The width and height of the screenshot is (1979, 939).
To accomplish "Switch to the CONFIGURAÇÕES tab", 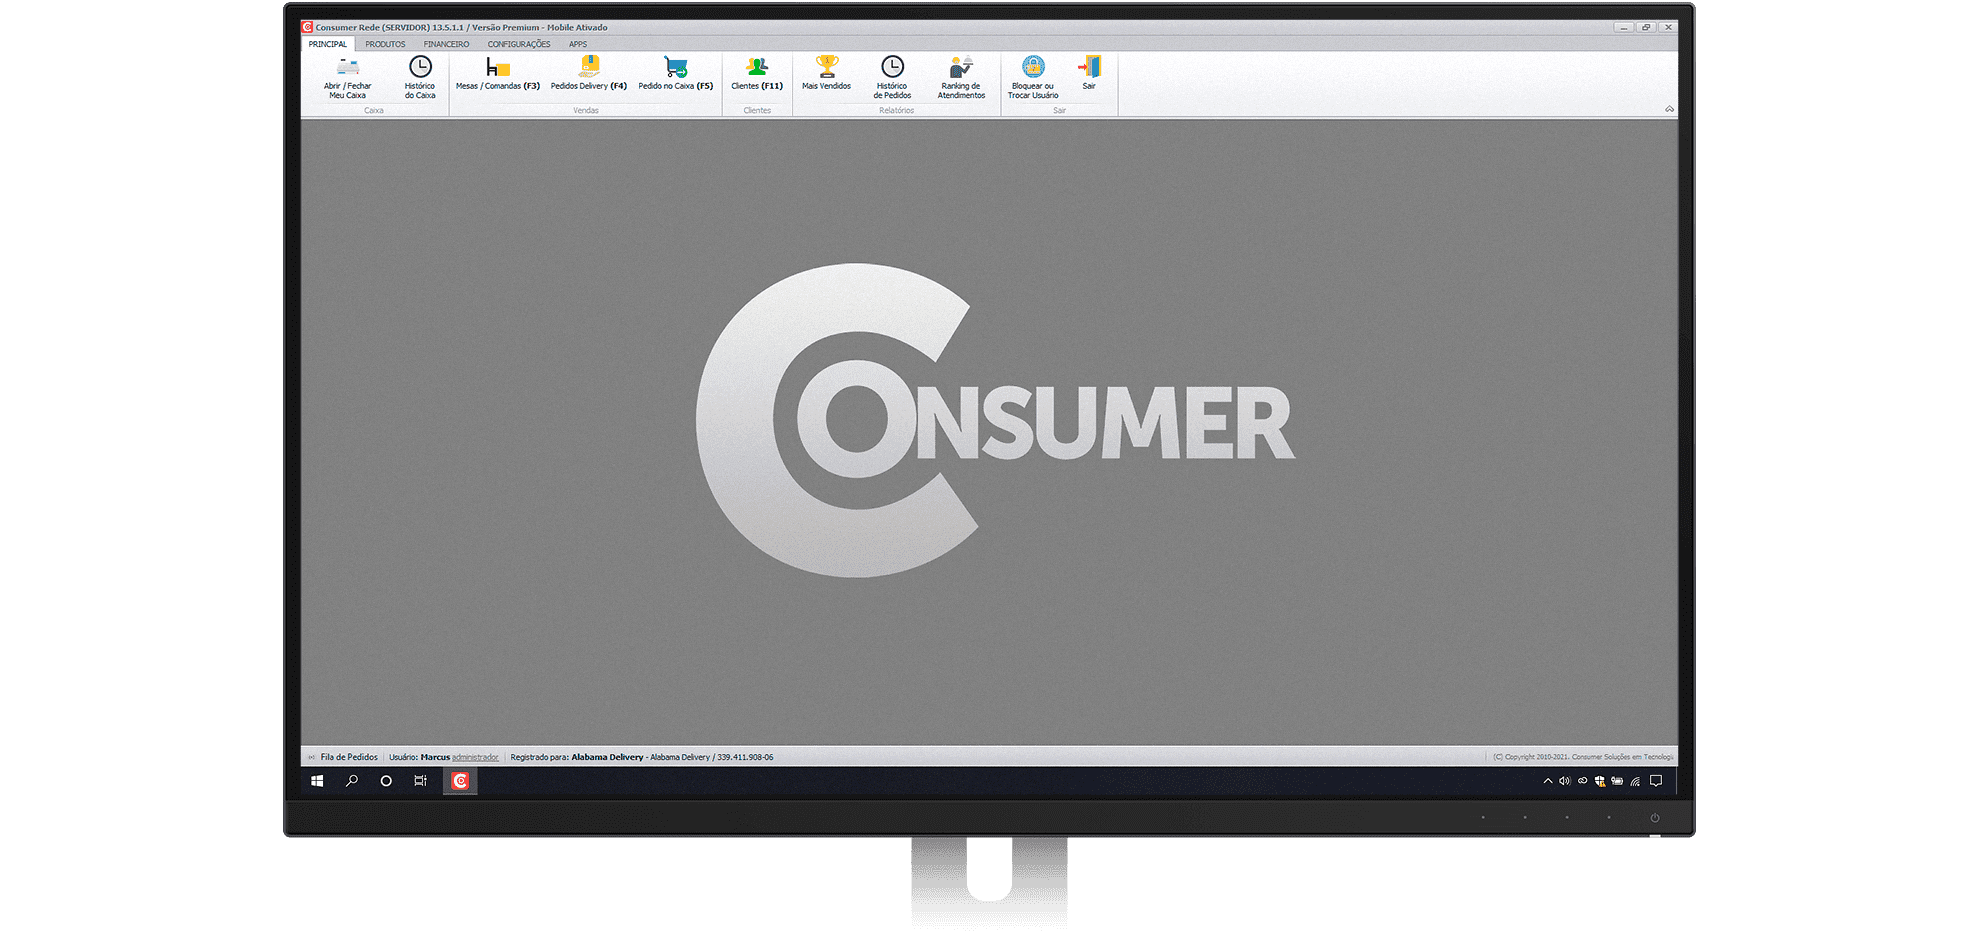I will (x=519, y=44).
